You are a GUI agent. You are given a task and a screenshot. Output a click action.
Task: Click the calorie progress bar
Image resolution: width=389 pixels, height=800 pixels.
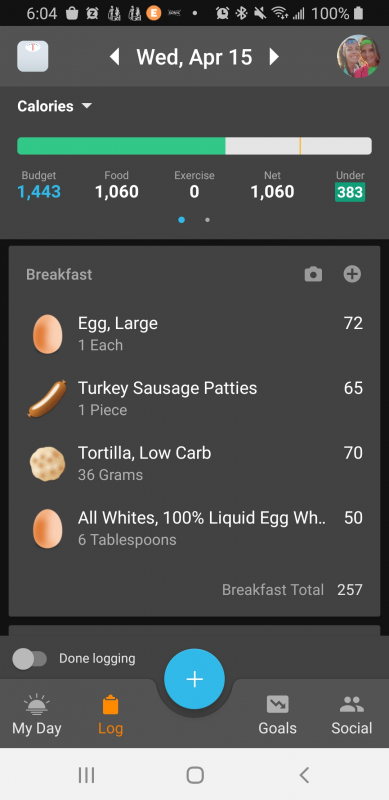(x=194, y=146)
